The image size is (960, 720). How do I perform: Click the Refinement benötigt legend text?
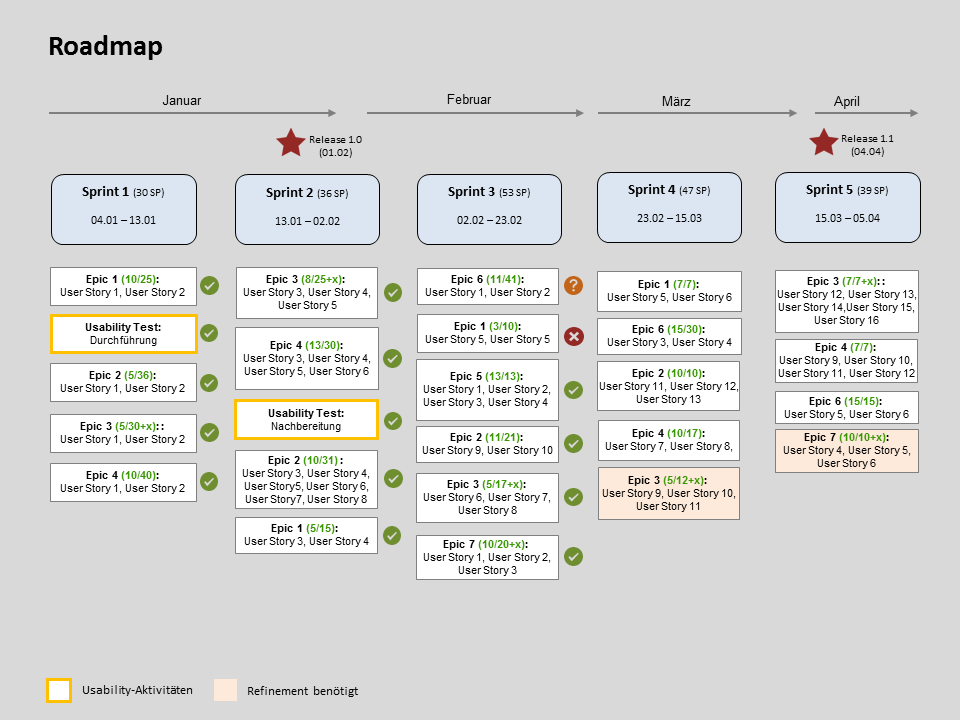302,691
